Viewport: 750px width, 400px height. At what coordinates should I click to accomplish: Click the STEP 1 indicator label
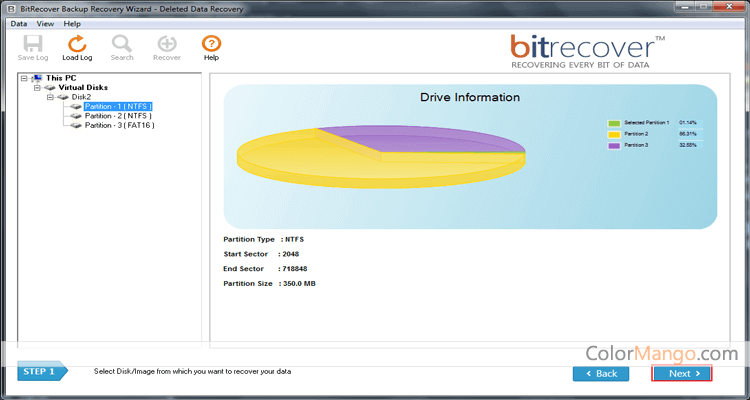(x=41, y=371)
